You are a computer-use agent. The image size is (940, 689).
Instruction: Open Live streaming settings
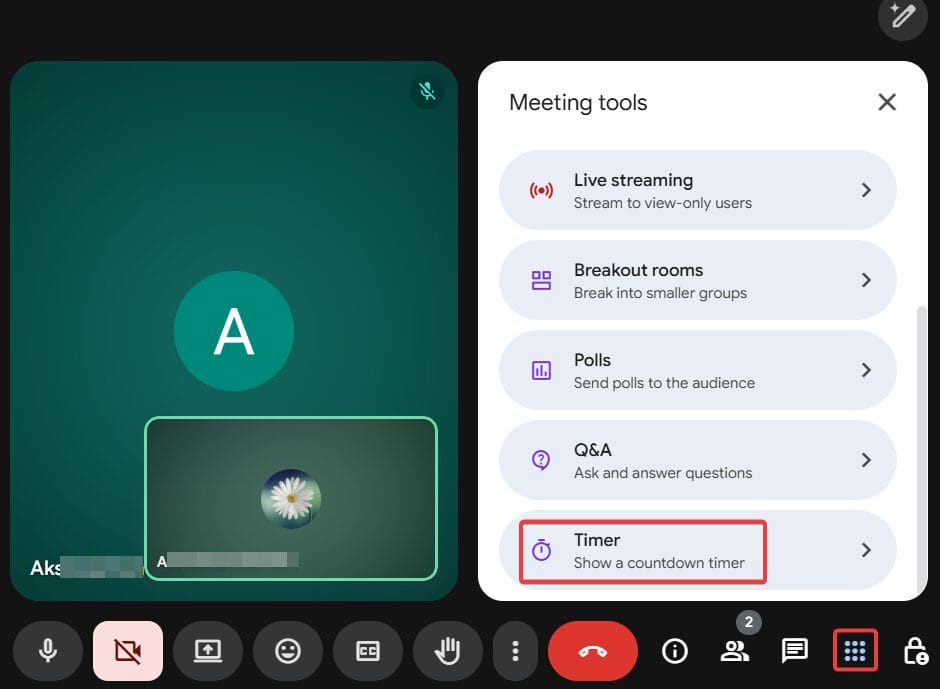(x=697, y=190)
